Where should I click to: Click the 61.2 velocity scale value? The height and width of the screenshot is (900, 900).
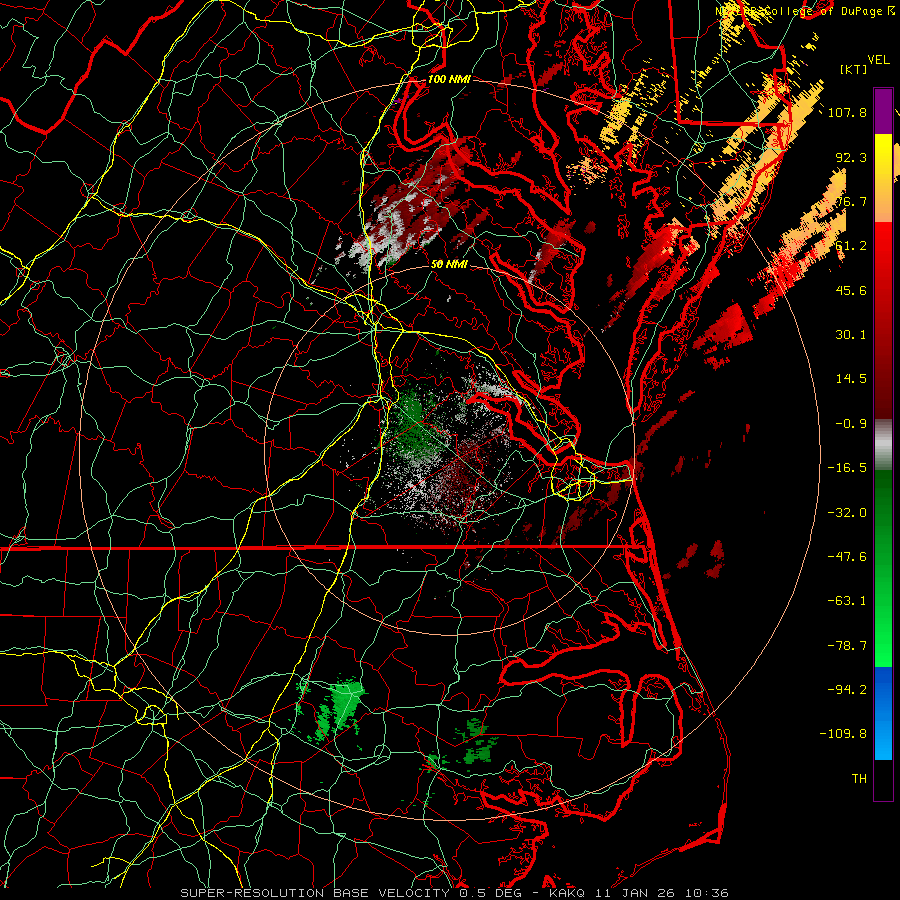[x=851, y=246]
